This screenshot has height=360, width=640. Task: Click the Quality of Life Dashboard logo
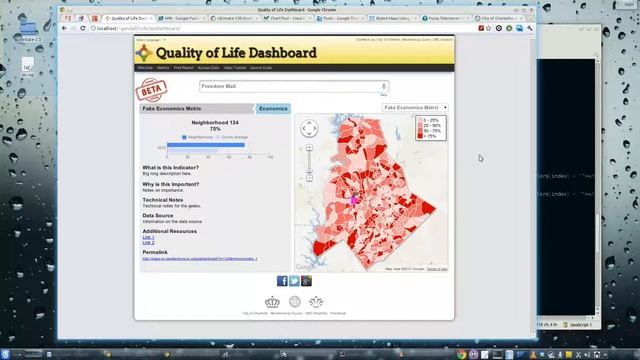pyautogui.click(x=144, y=53)
